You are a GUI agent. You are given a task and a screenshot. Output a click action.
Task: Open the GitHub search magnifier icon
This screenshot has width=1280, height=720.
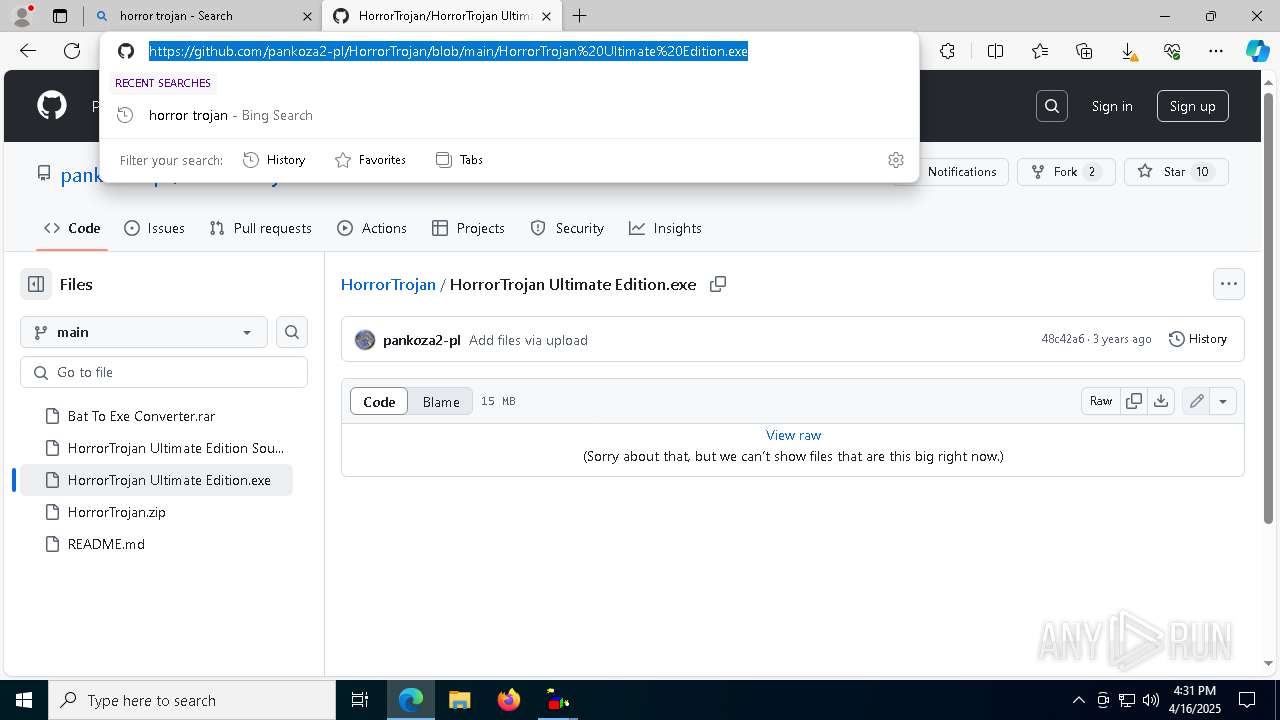pos(1052,106)
